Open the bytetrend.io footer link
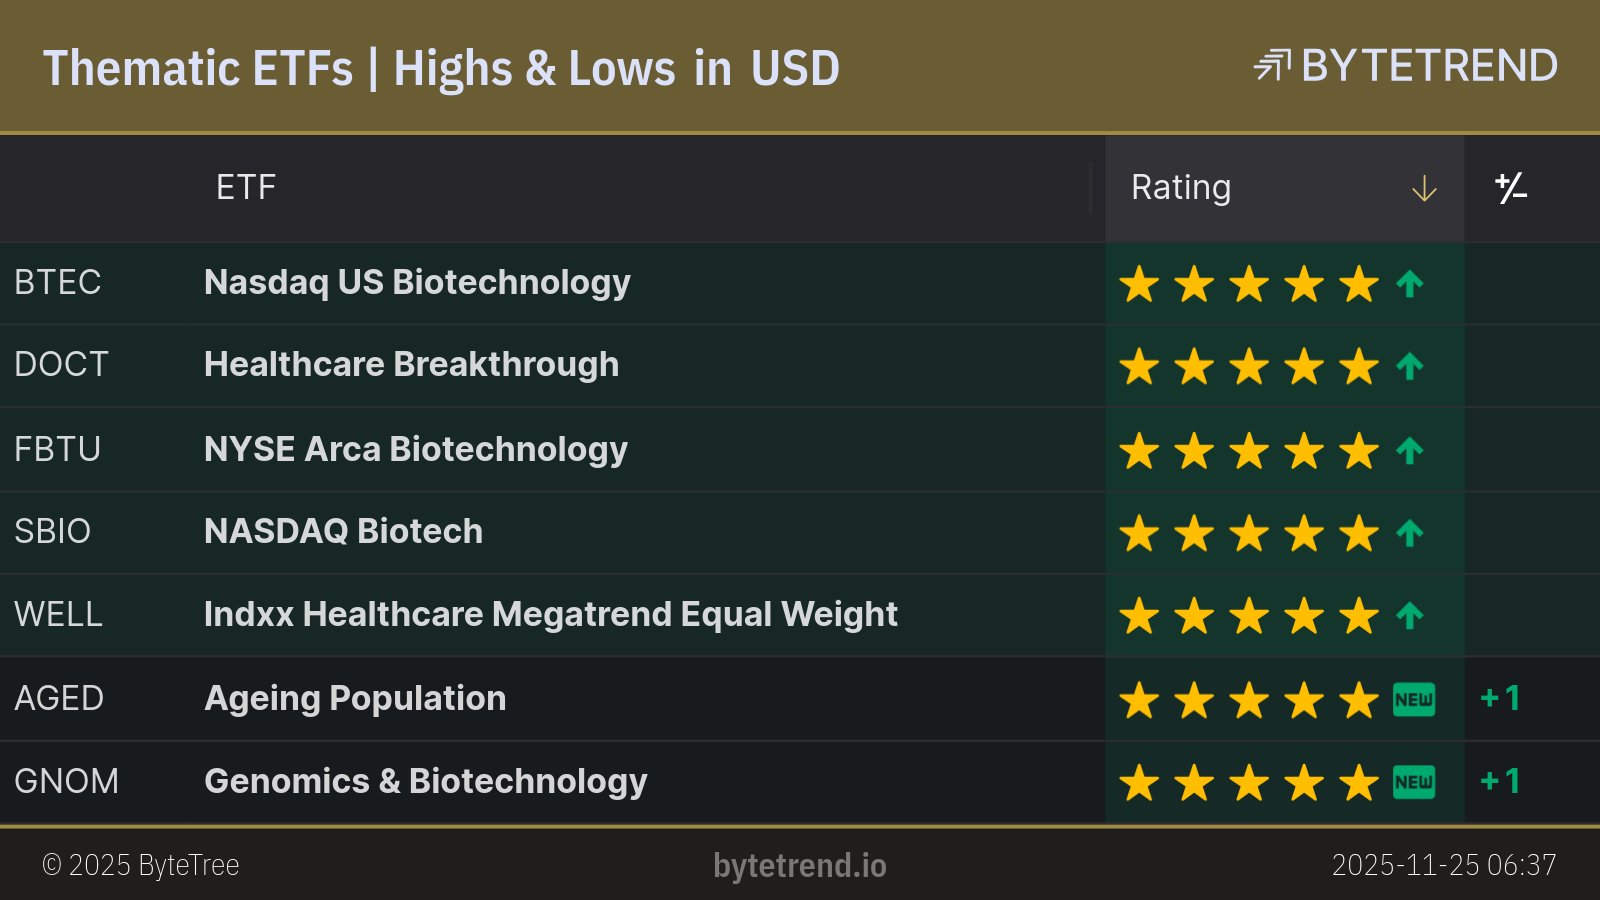 coord(799,866)
